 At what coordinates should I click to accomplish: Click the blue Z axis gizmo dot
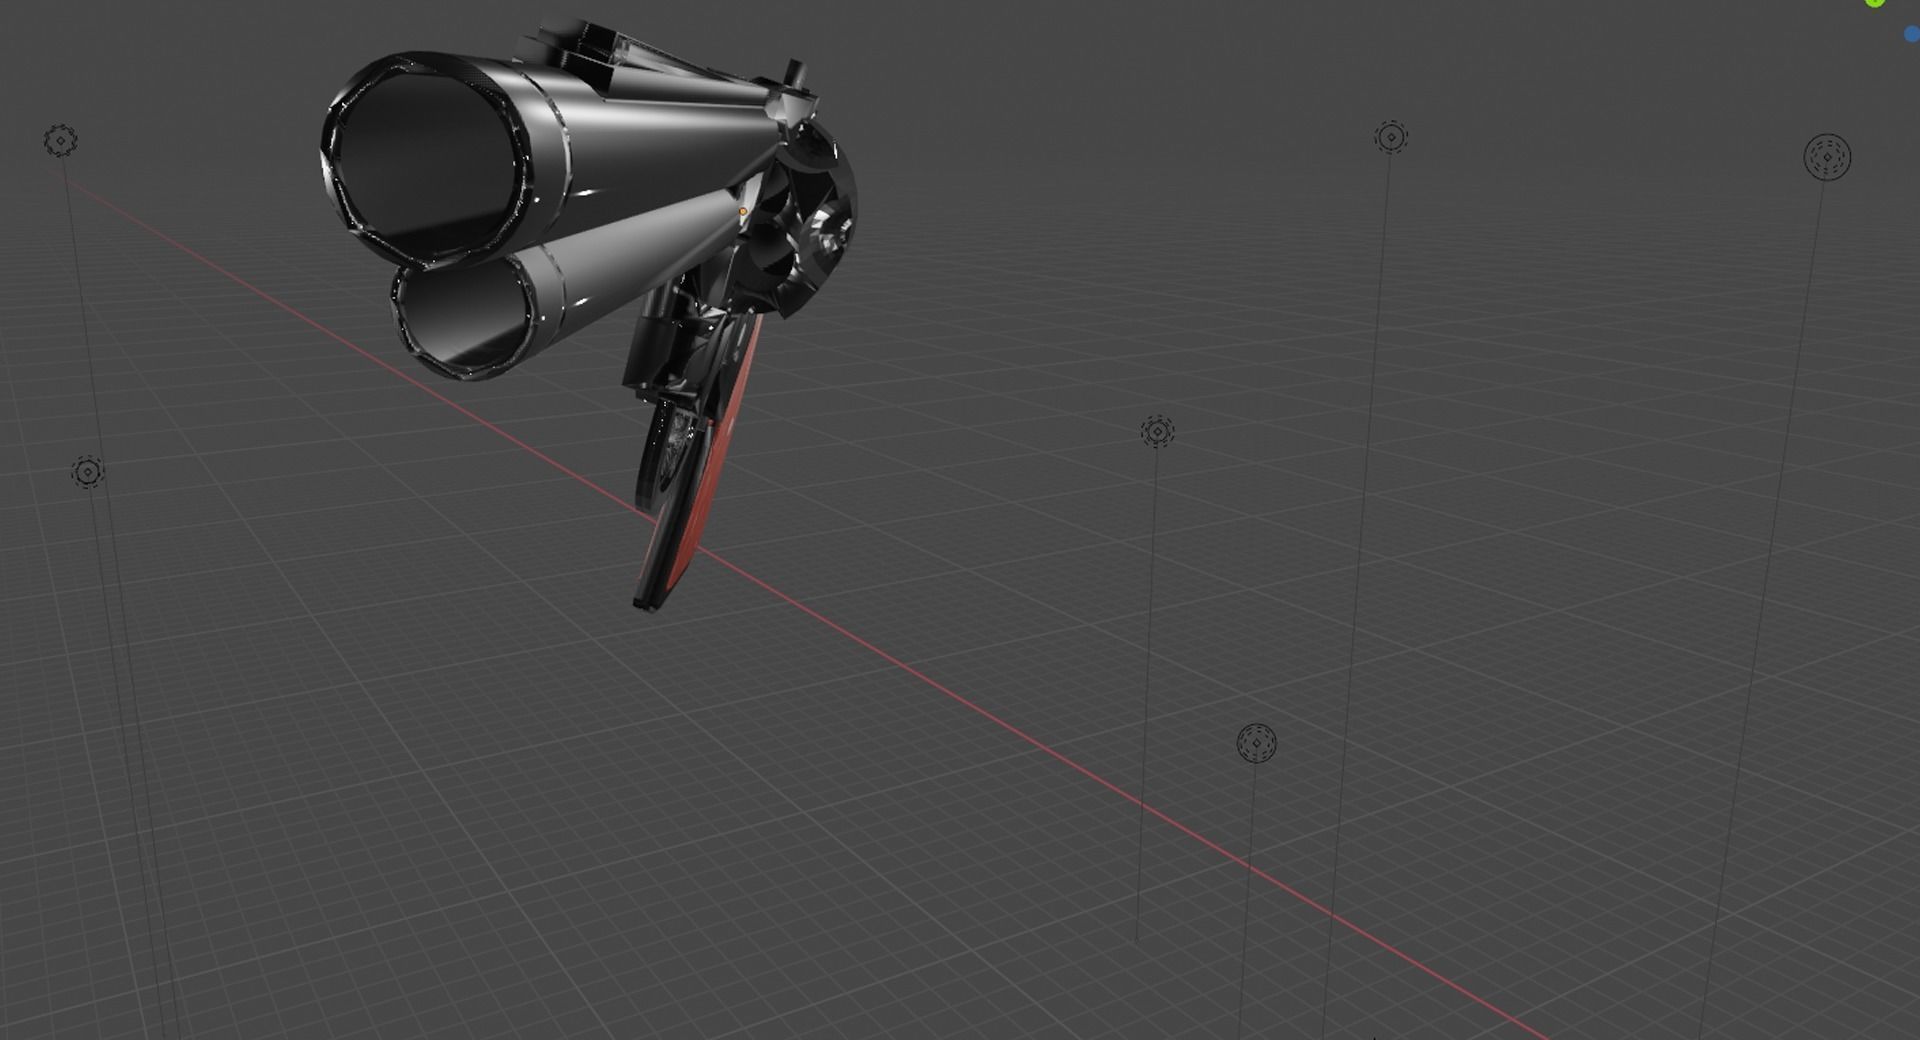point(1912,34)
